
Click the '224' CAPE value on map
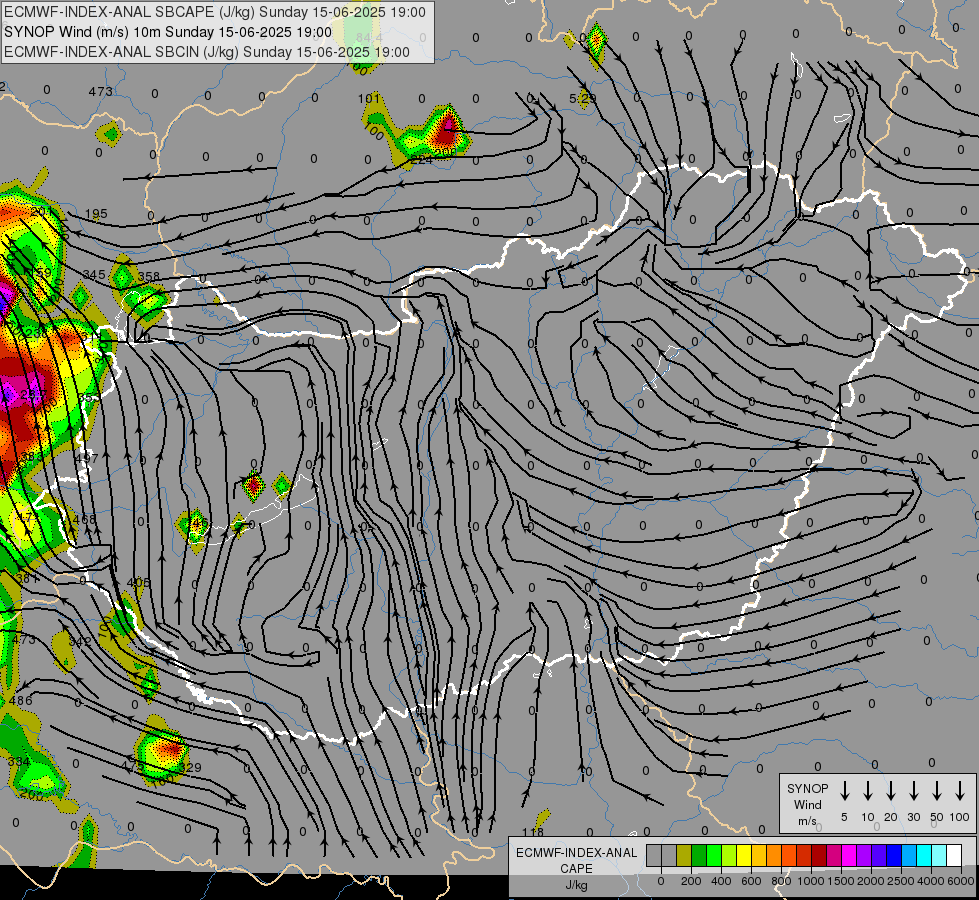point(421,160)
